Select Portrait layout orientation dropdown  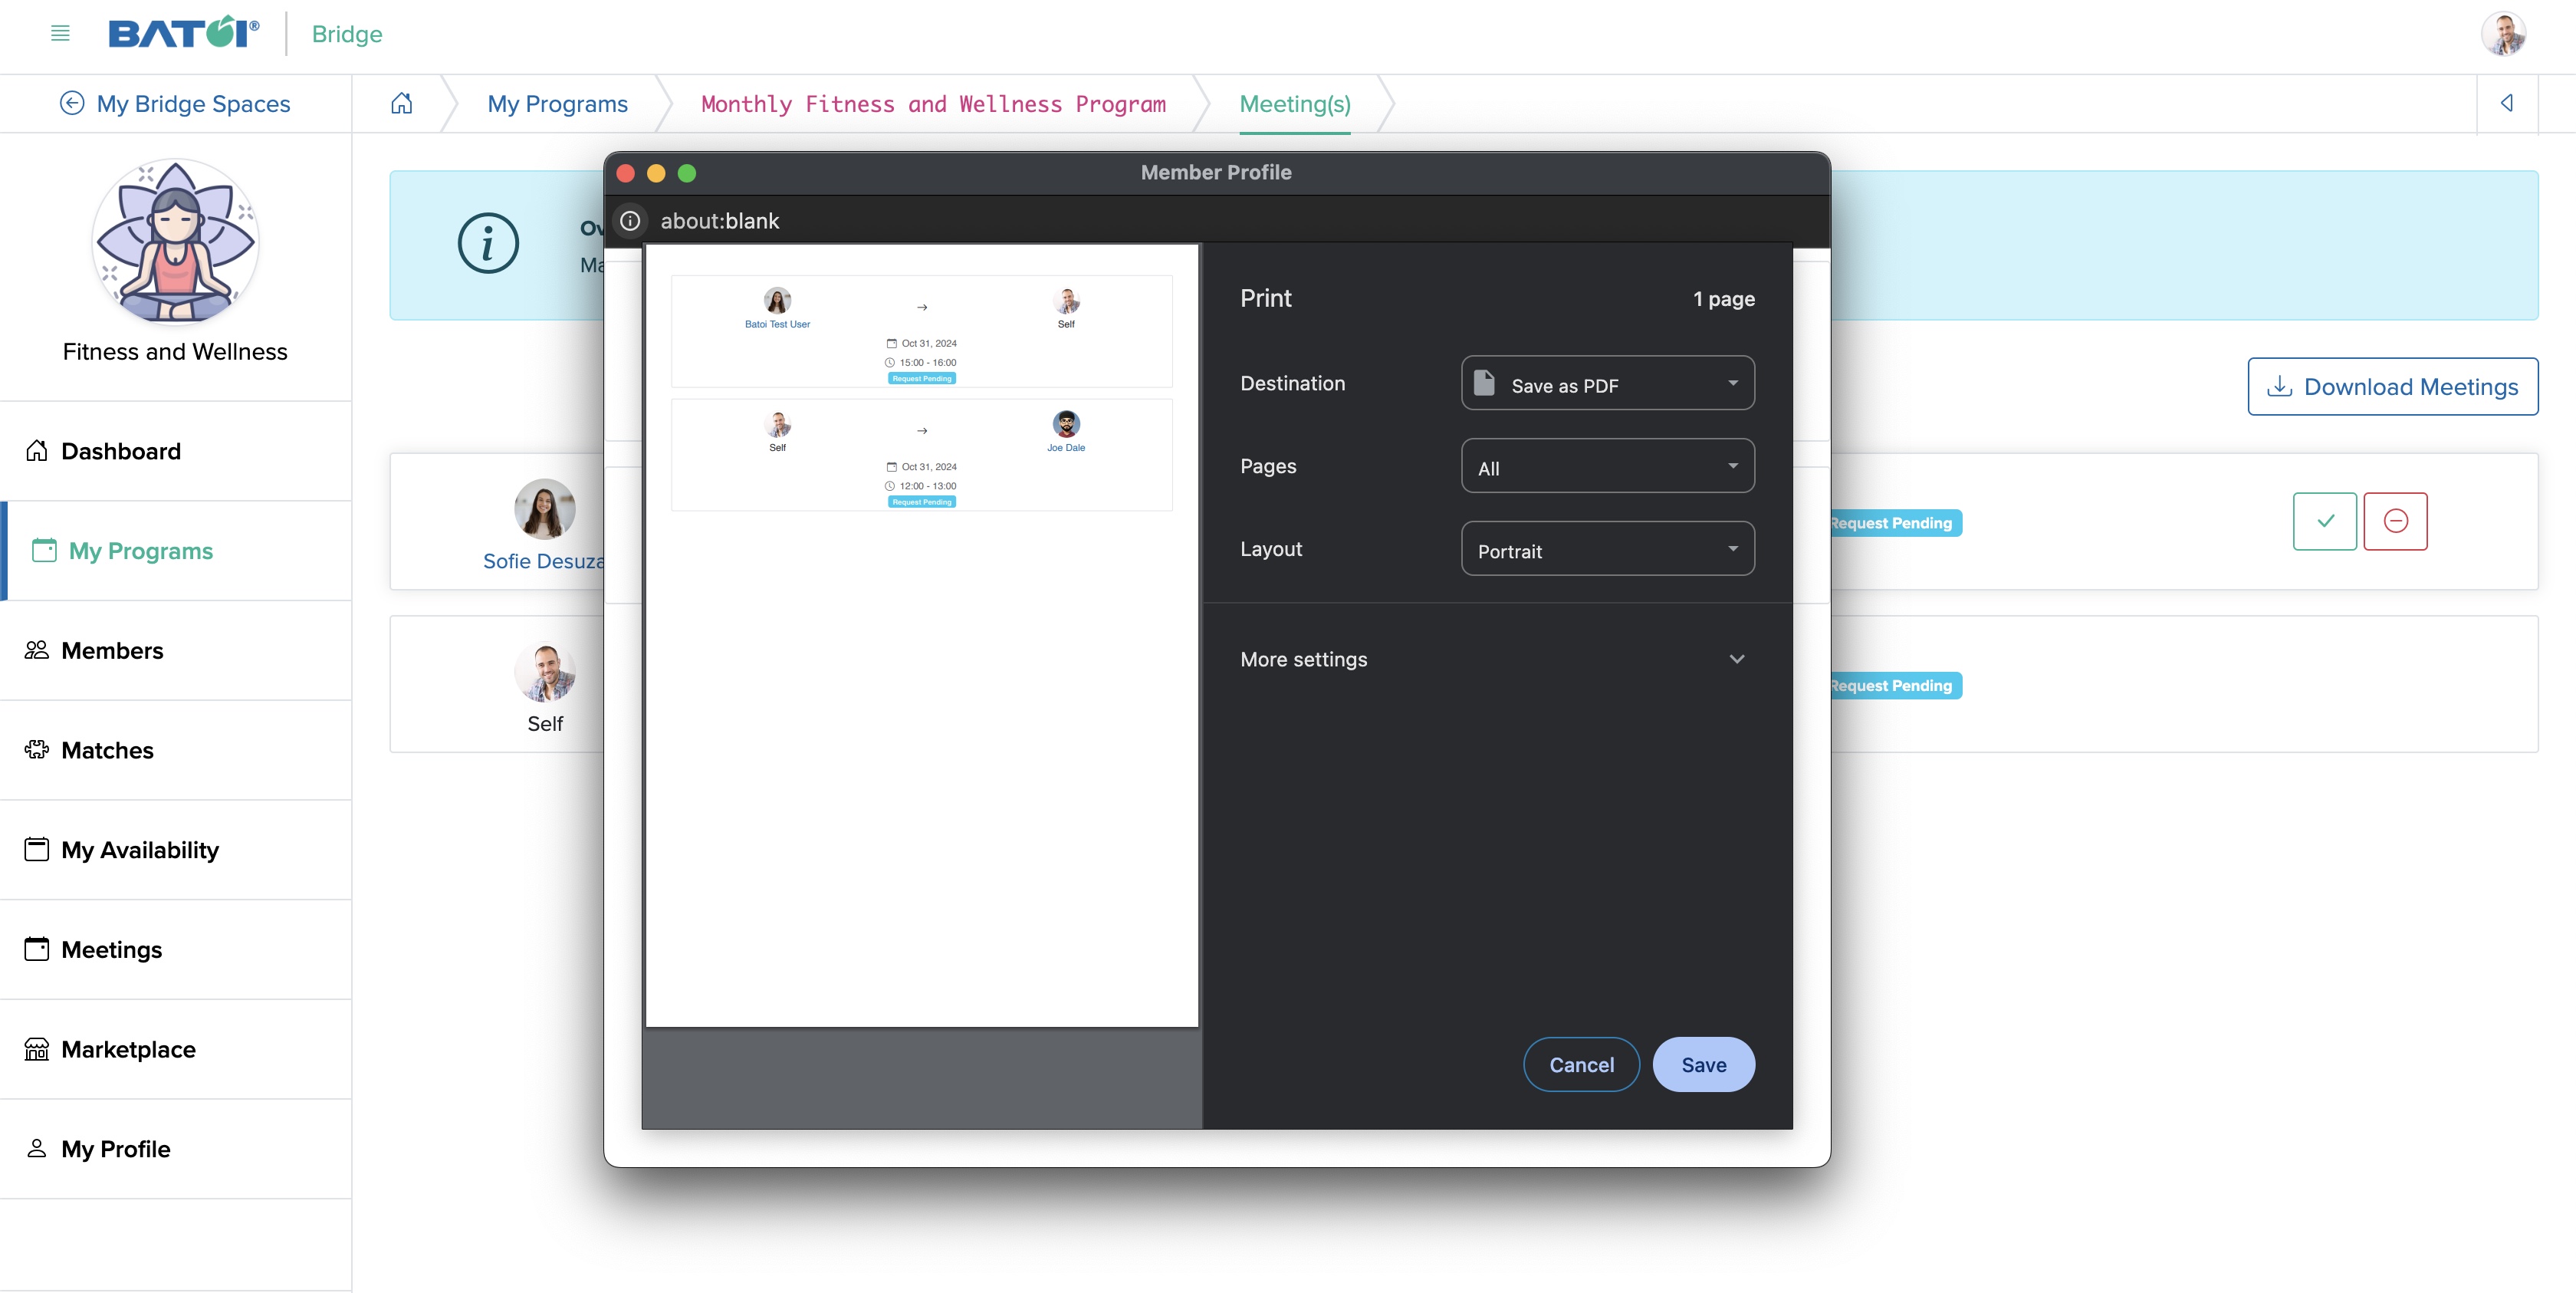tap(1607, 549)
